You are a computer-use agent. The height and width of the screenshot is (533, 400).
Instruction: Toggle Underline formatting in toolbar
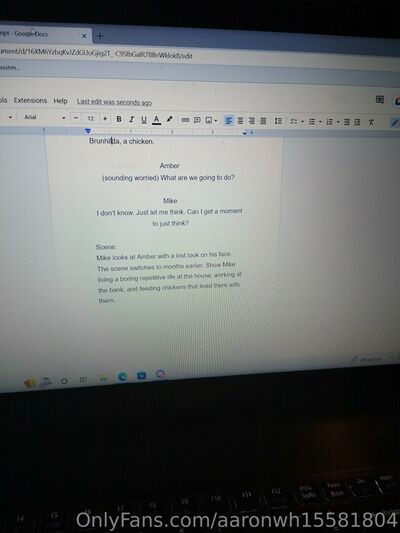coord(144,119)
